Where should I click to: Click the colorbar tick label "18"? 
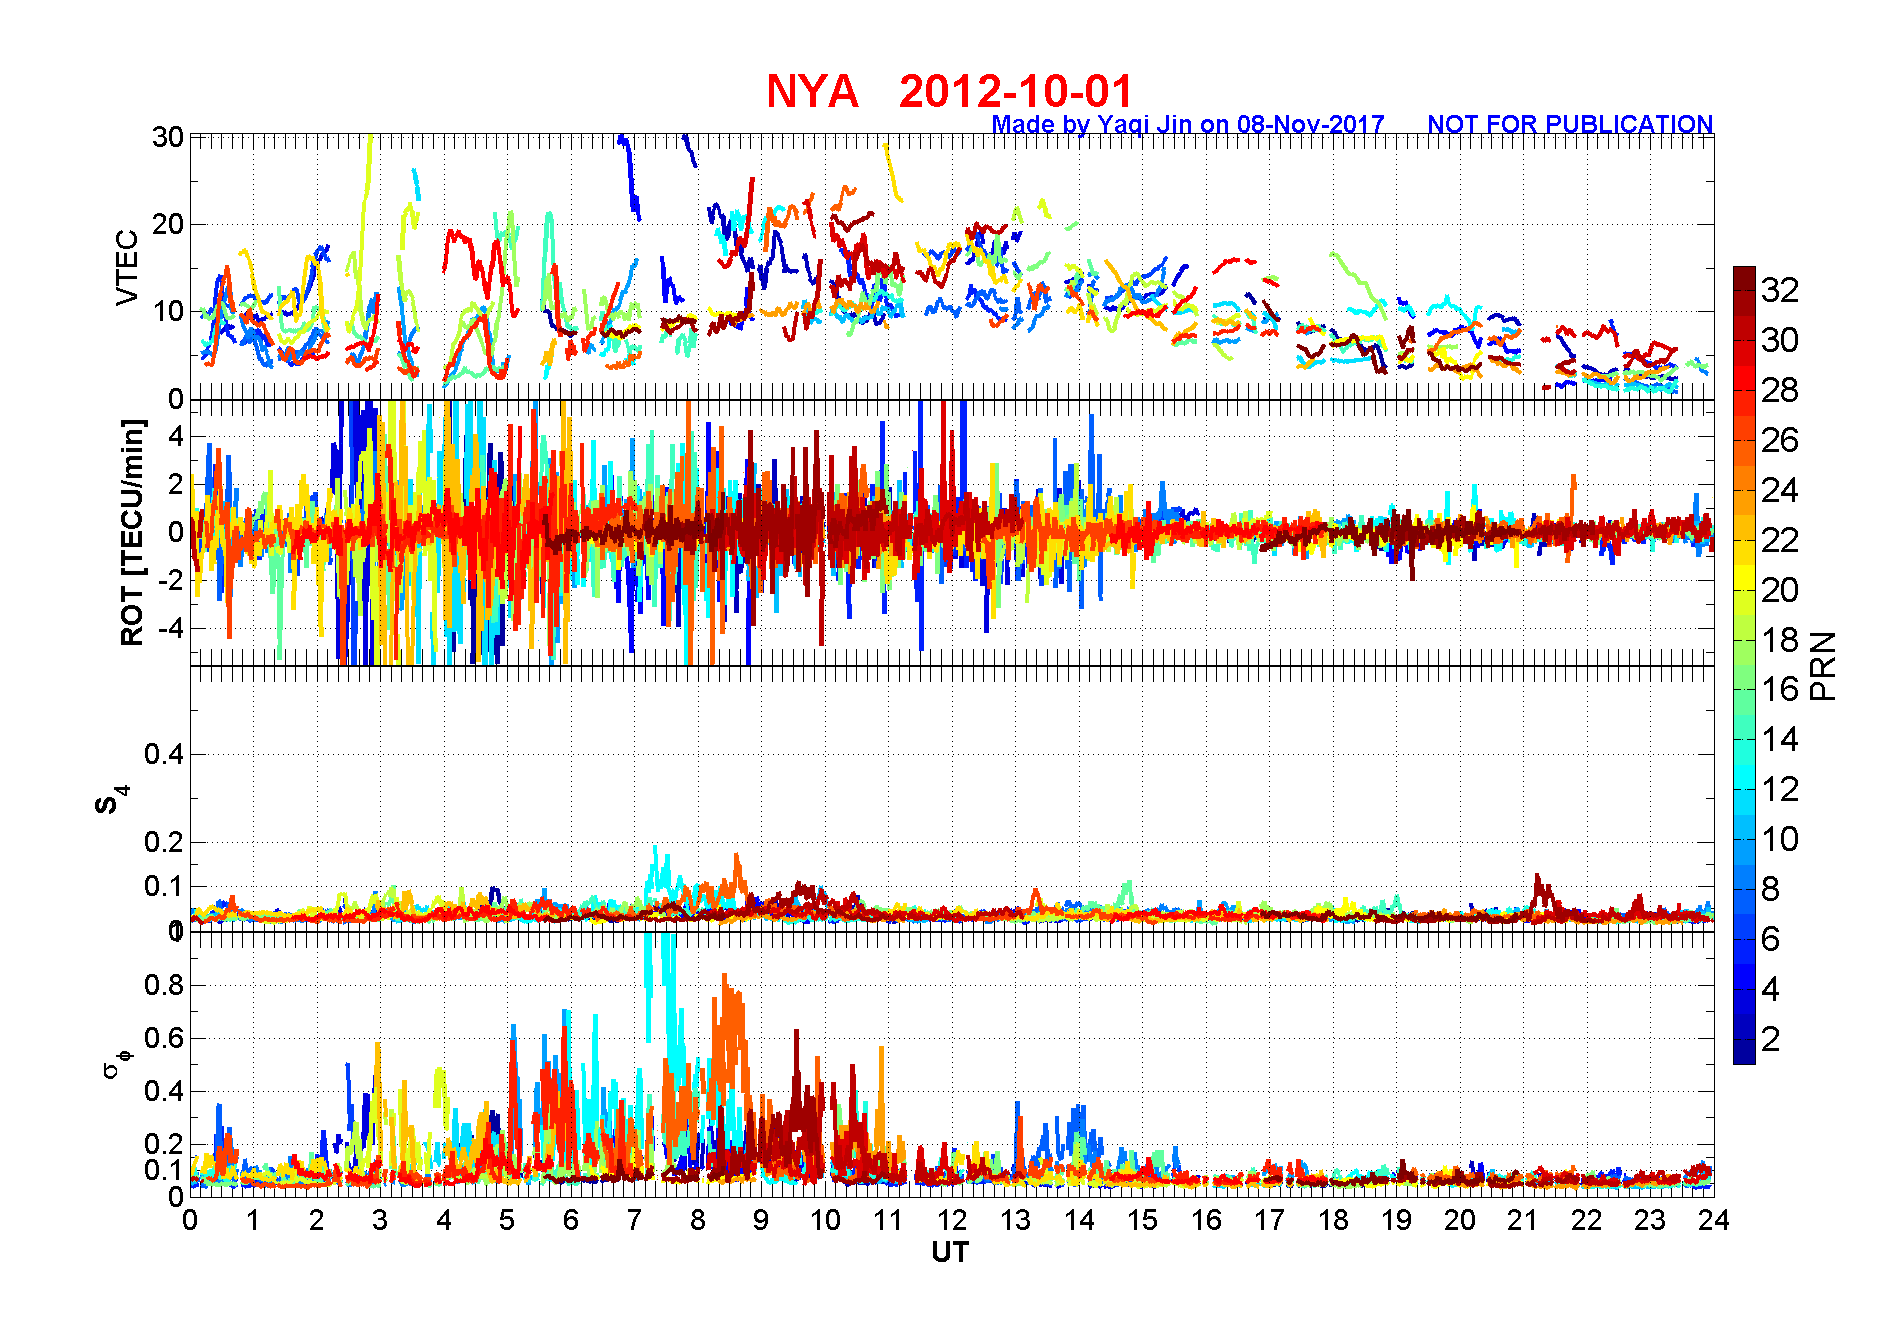click(x=1780, y=640)
